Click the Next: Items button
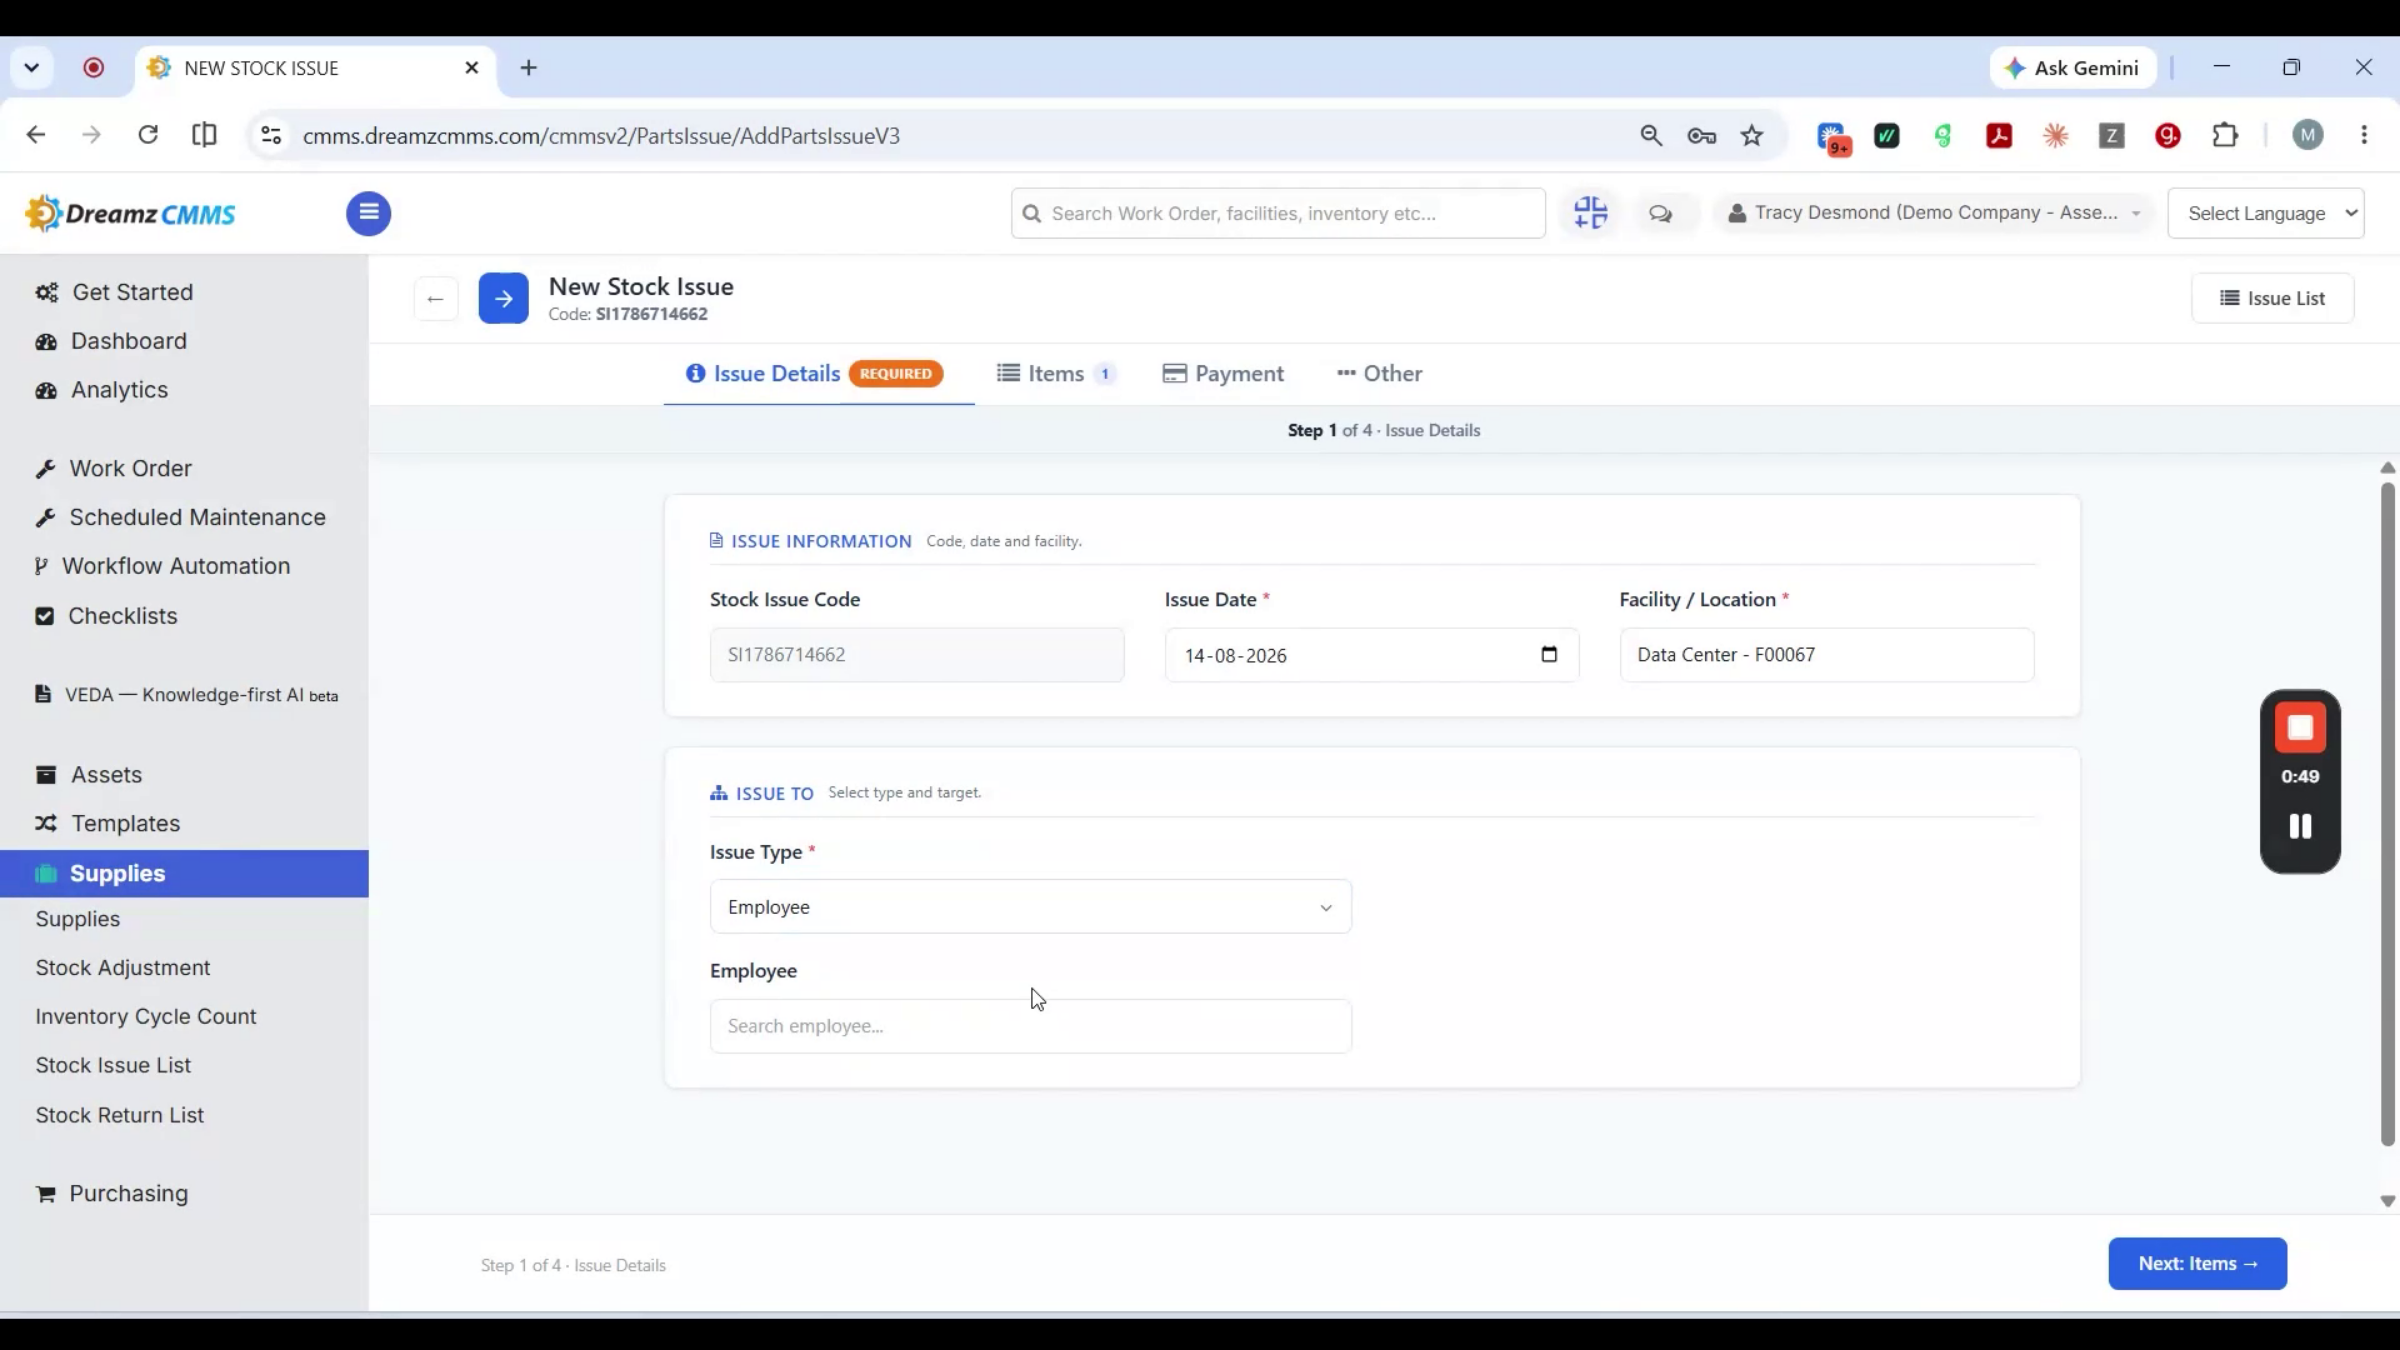The width and height of the screenshot is (2400, 1350). click(2197, 1264)
